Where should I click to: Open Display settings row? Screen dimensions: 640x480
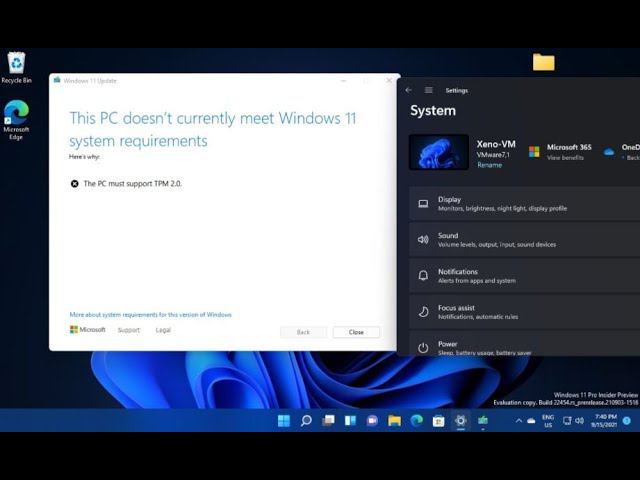click(x=524, y=204)
